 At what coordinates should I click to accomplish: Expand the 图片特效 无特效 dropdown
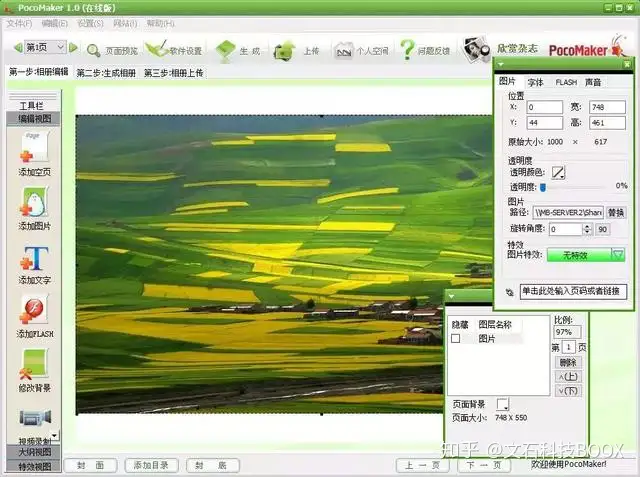point(618,255)
